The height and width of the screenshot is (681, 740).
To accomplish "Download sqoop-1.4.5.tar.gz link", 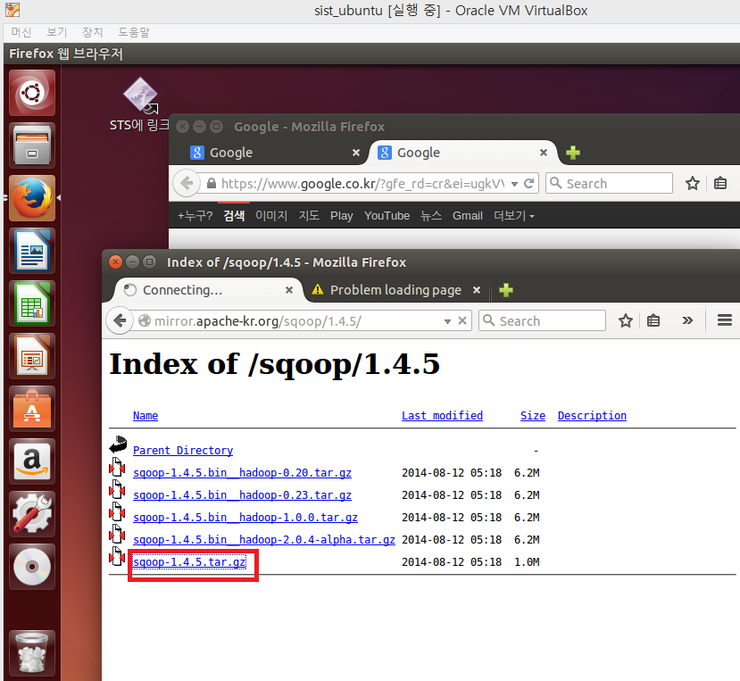I will click(x=189, y=562).
